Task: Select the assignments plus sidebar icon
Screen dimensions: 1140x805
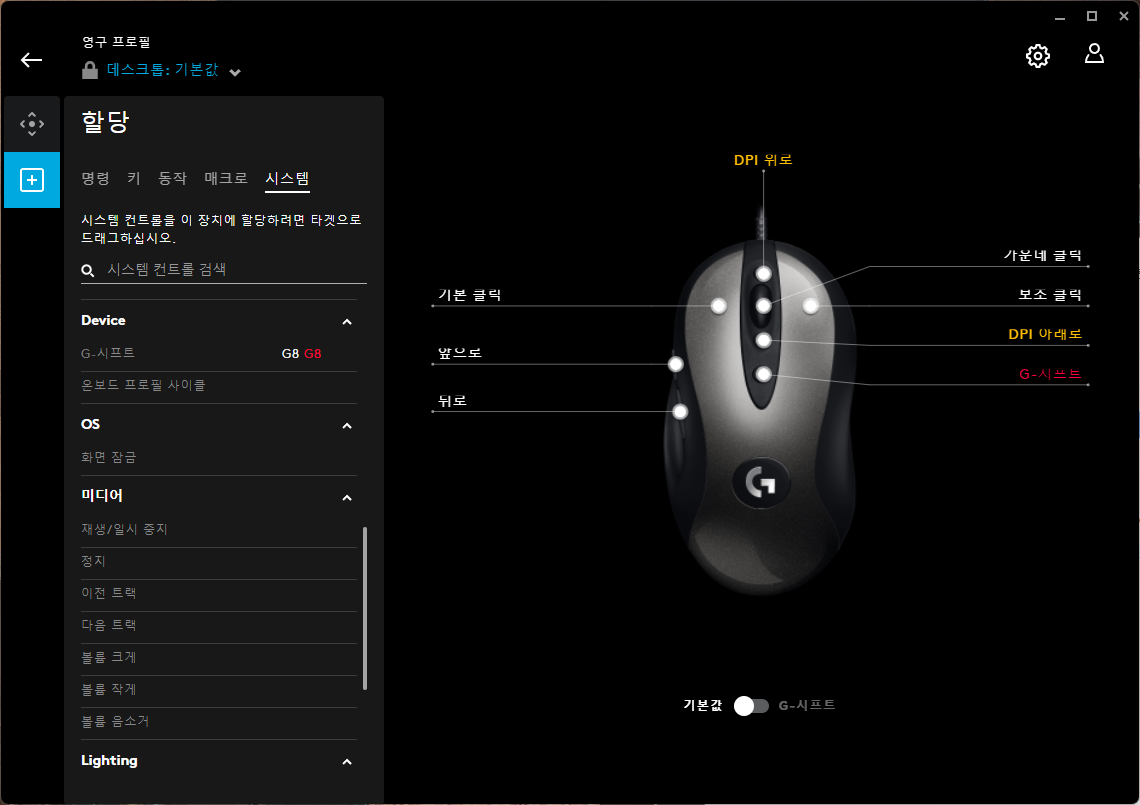Action: [x=32, y=180]
